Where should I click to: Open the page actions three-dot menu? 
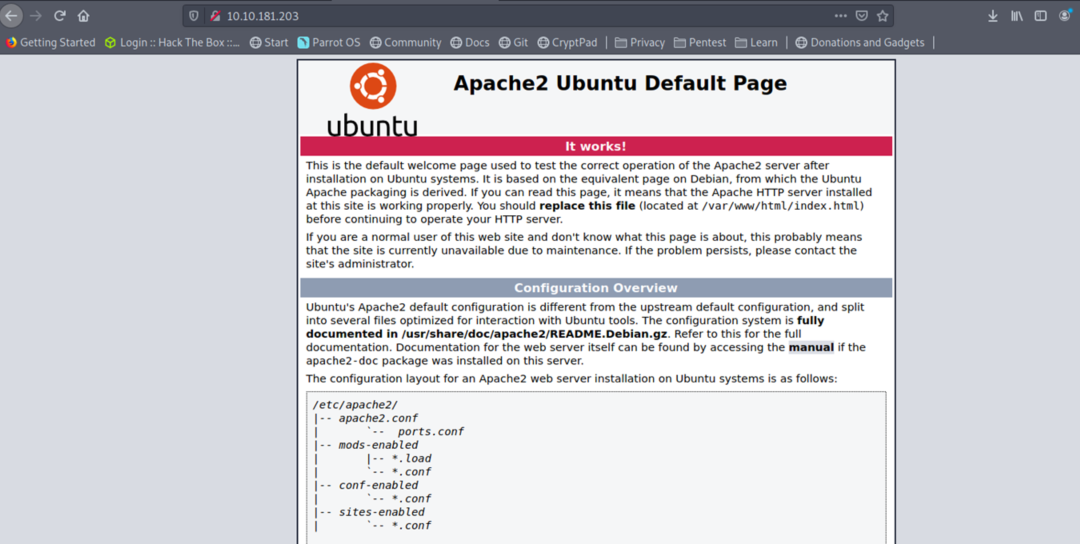click(x=840, y=15)
